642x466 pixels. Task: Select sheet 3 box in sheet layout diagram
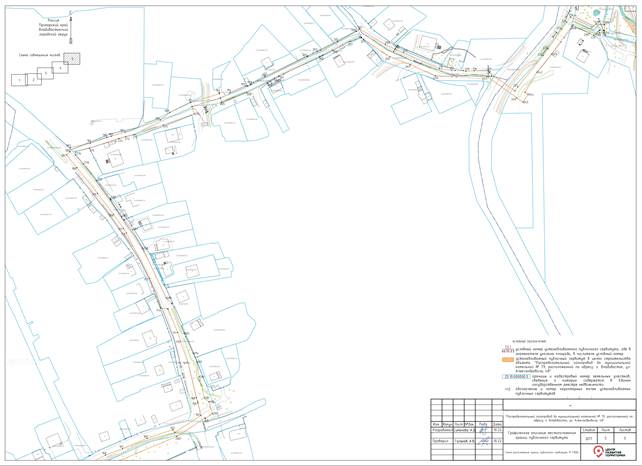pyautogui.click(x=45, y=73)
